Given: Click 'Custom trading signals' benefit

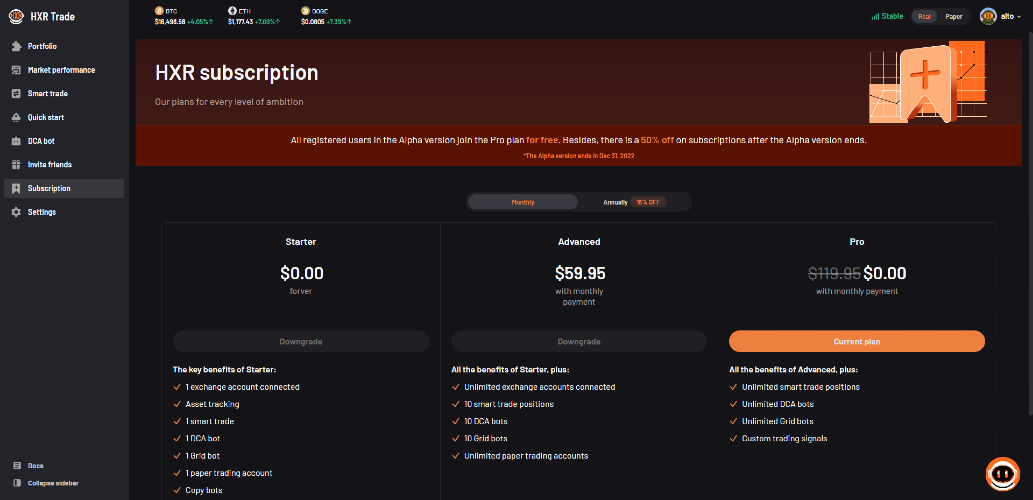Looking at the screenshot, I should [x=784, y=438].
